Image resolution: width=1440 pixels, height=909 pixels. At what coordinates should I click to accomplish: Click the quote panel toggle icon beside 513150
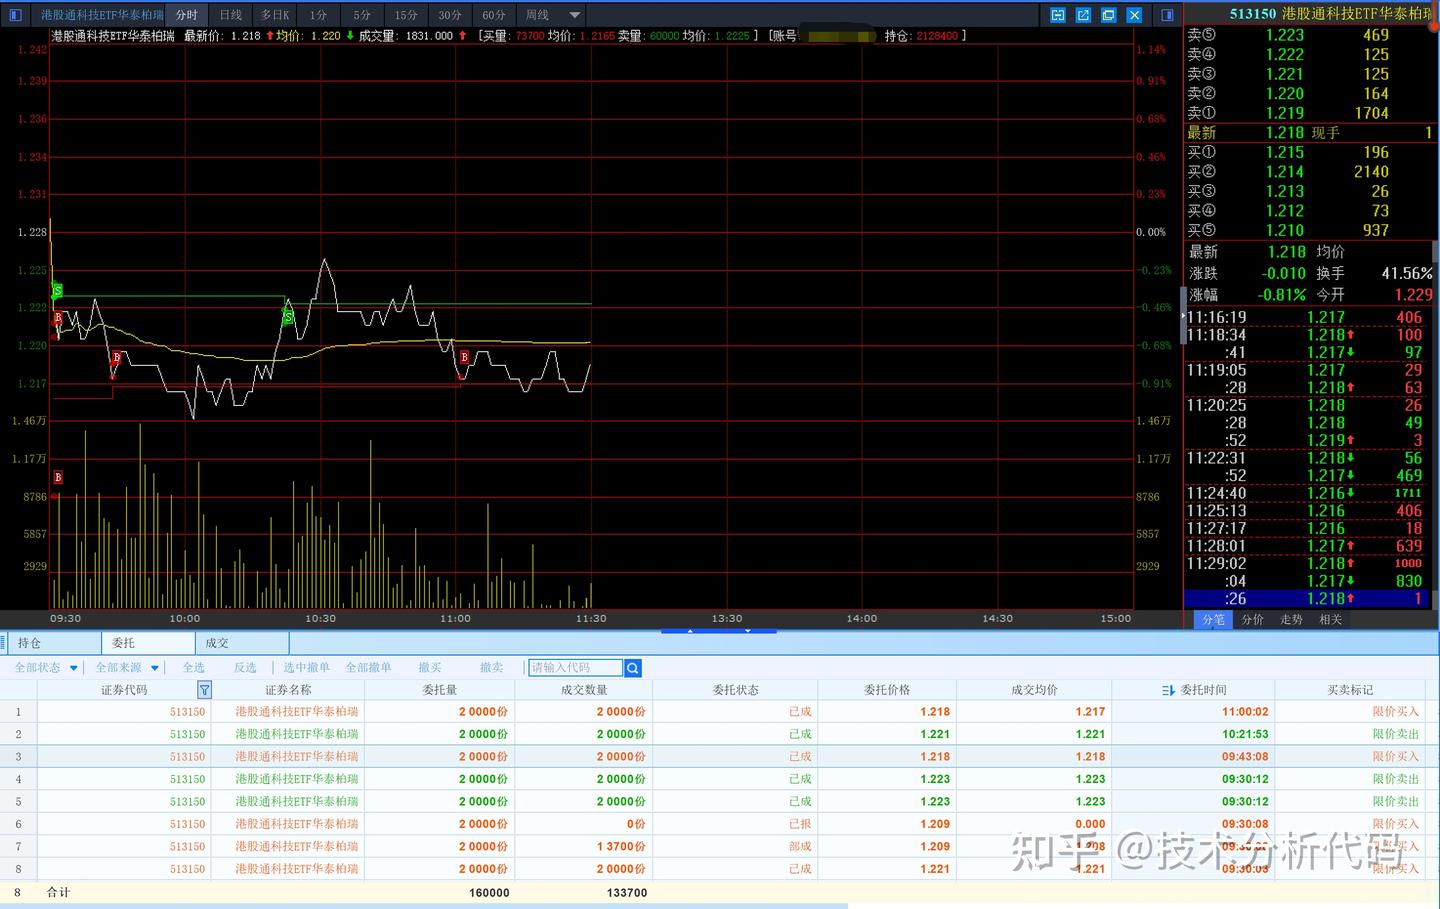[1167, 15]
